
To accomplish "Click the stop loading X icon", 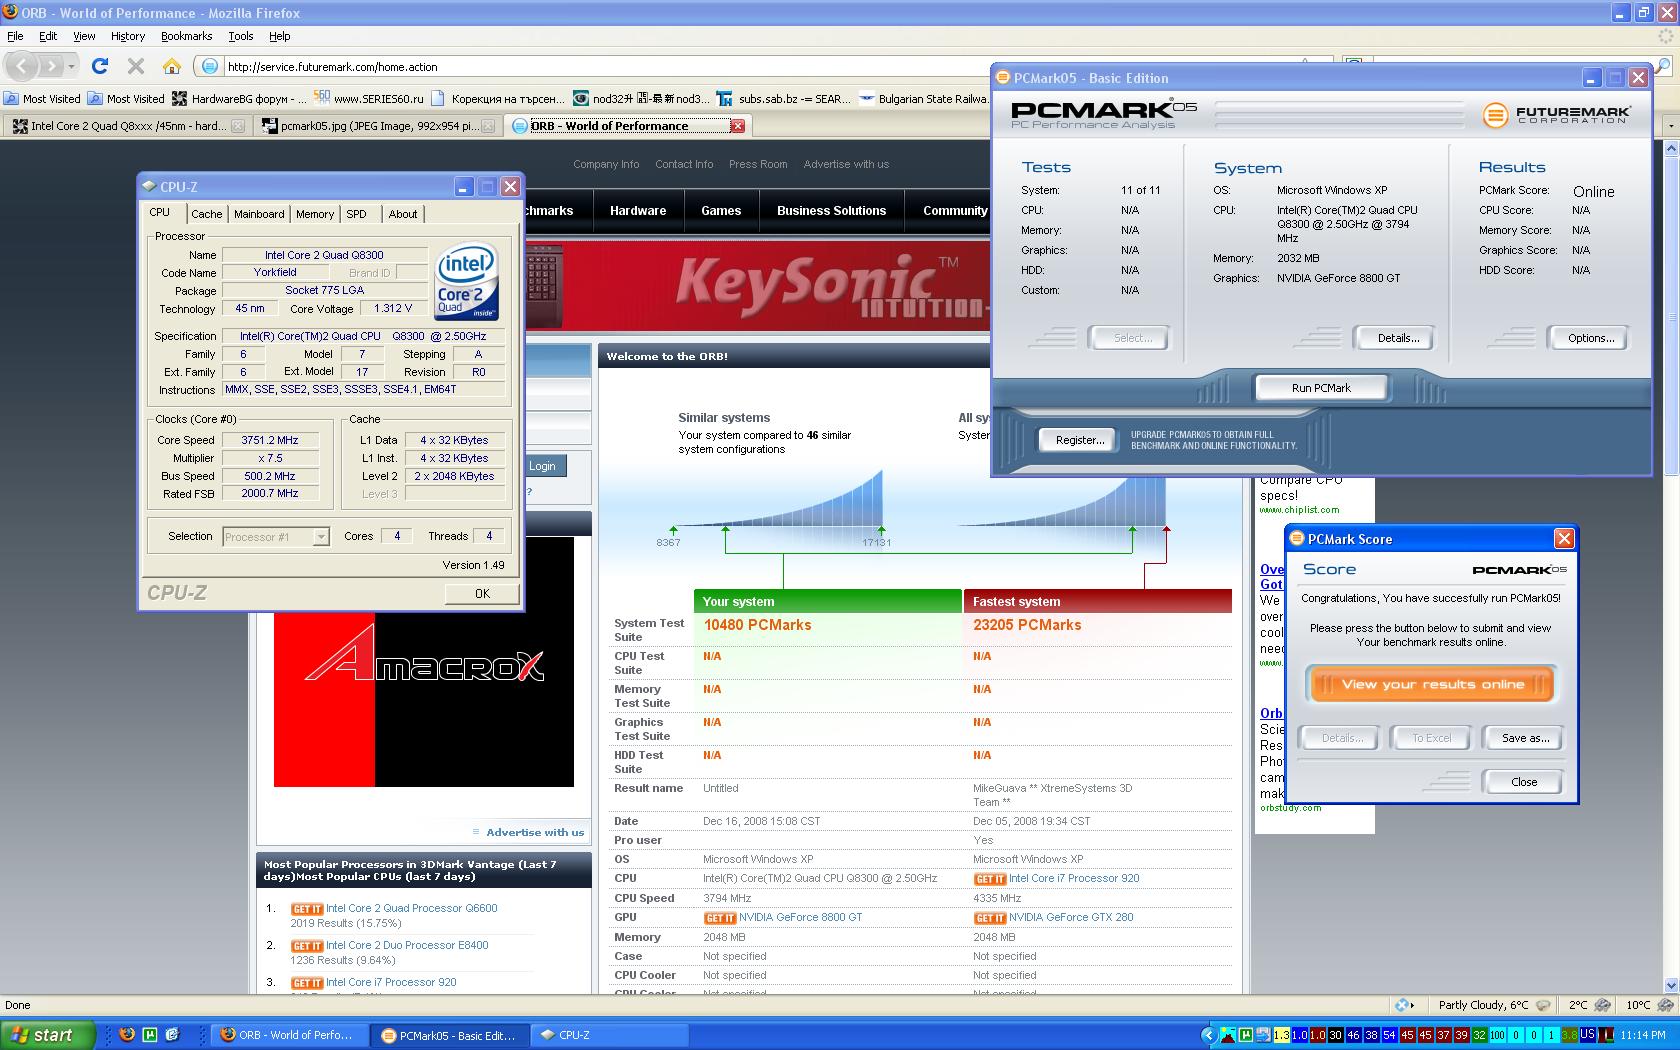I will [136, 66].
